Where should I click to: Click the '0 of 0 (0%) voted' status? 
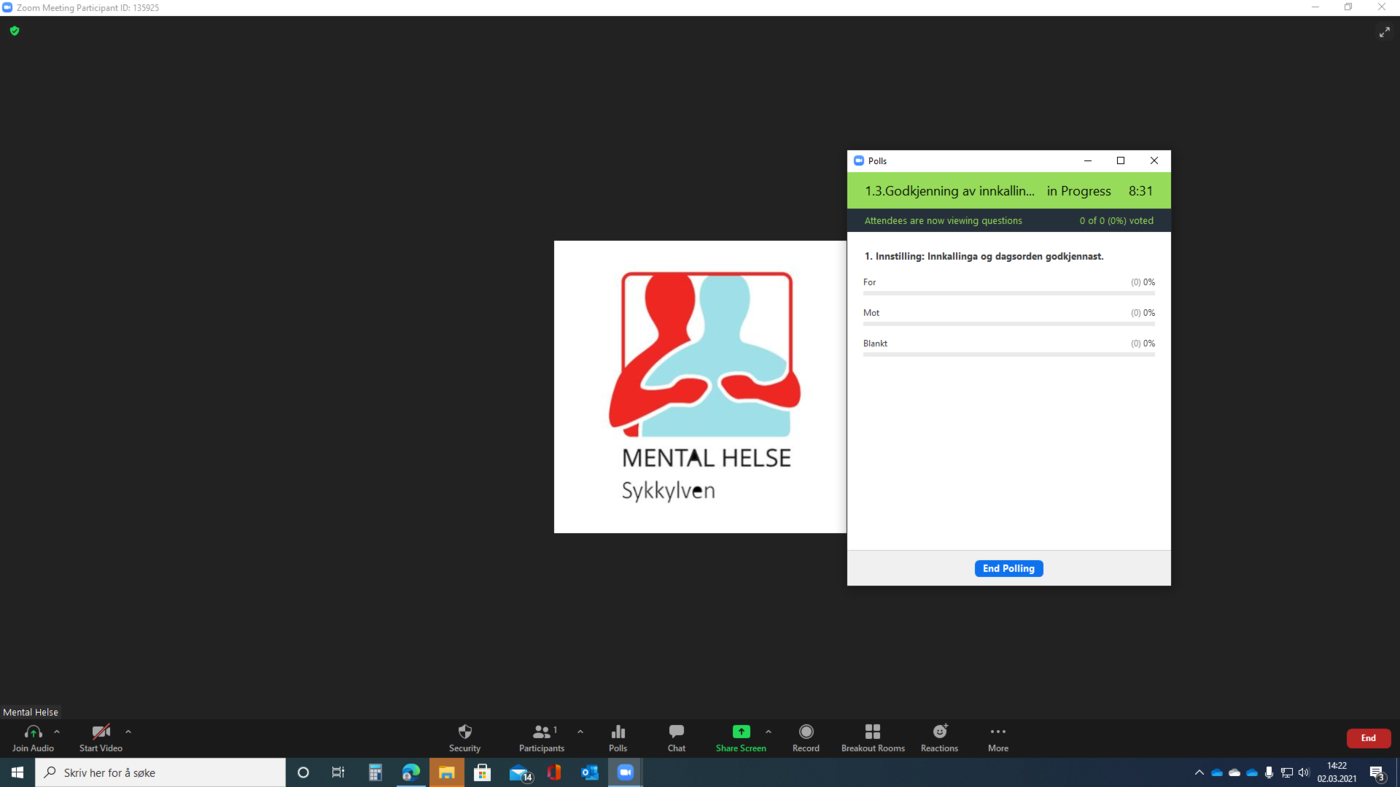coord(1116,221)
